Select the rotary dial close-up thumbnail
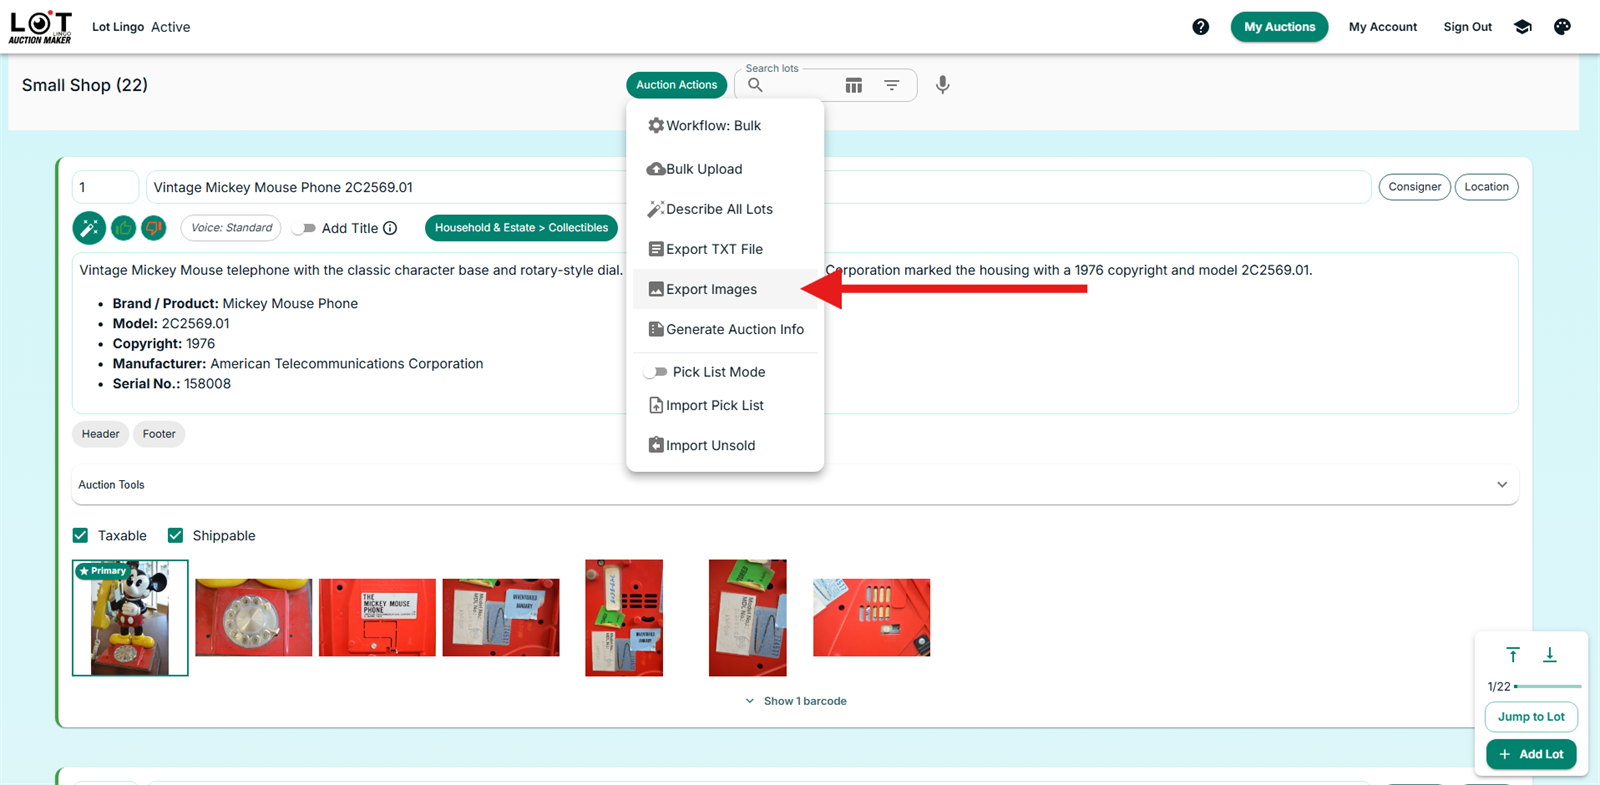This screenshot has height=785, width=1600. point(253,618)
